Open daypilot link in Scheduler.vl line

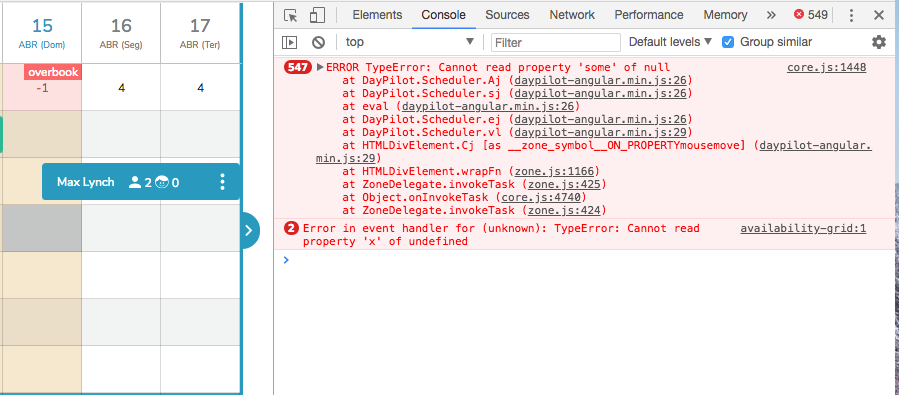[x=600, y=132]
